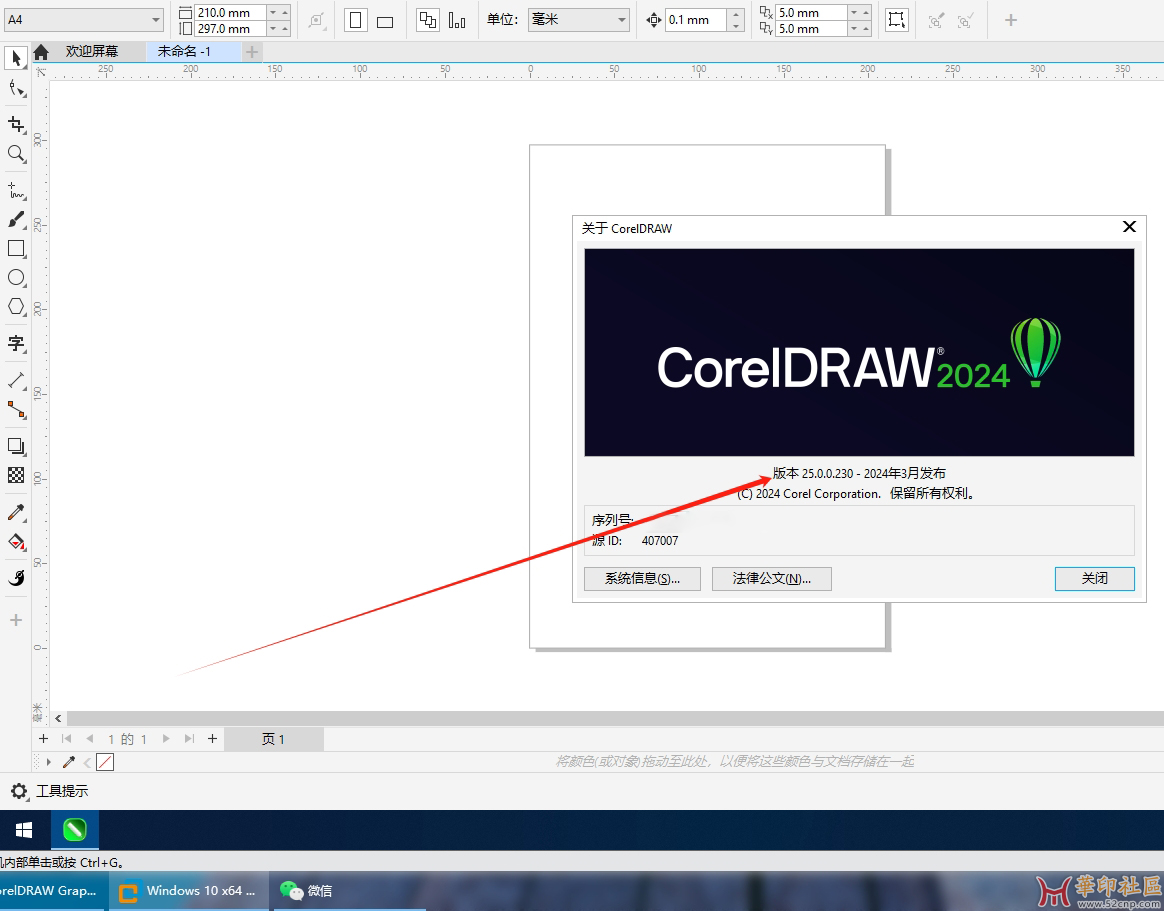Apply page layout to current page only
Image resolution: width=1164 pixels, height=911 pixels.
click(457, 20)
